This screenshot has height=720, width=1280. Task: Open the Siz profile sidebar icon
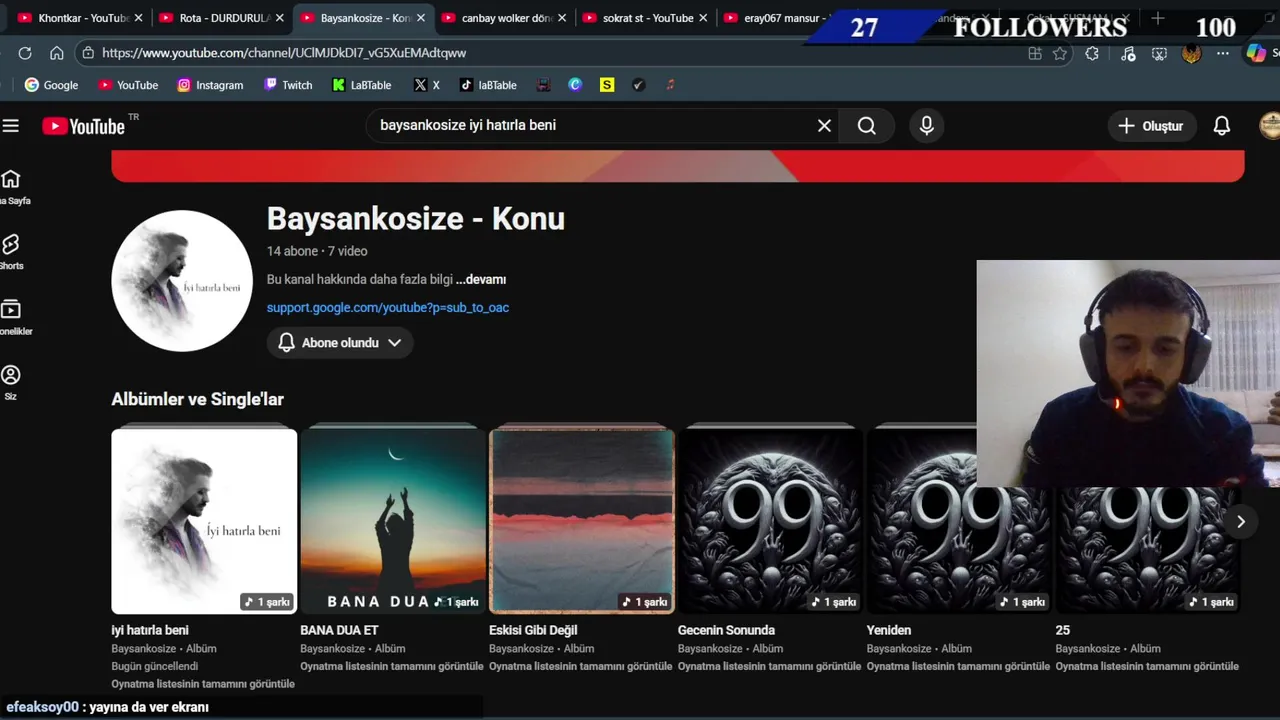click(11, 383)
